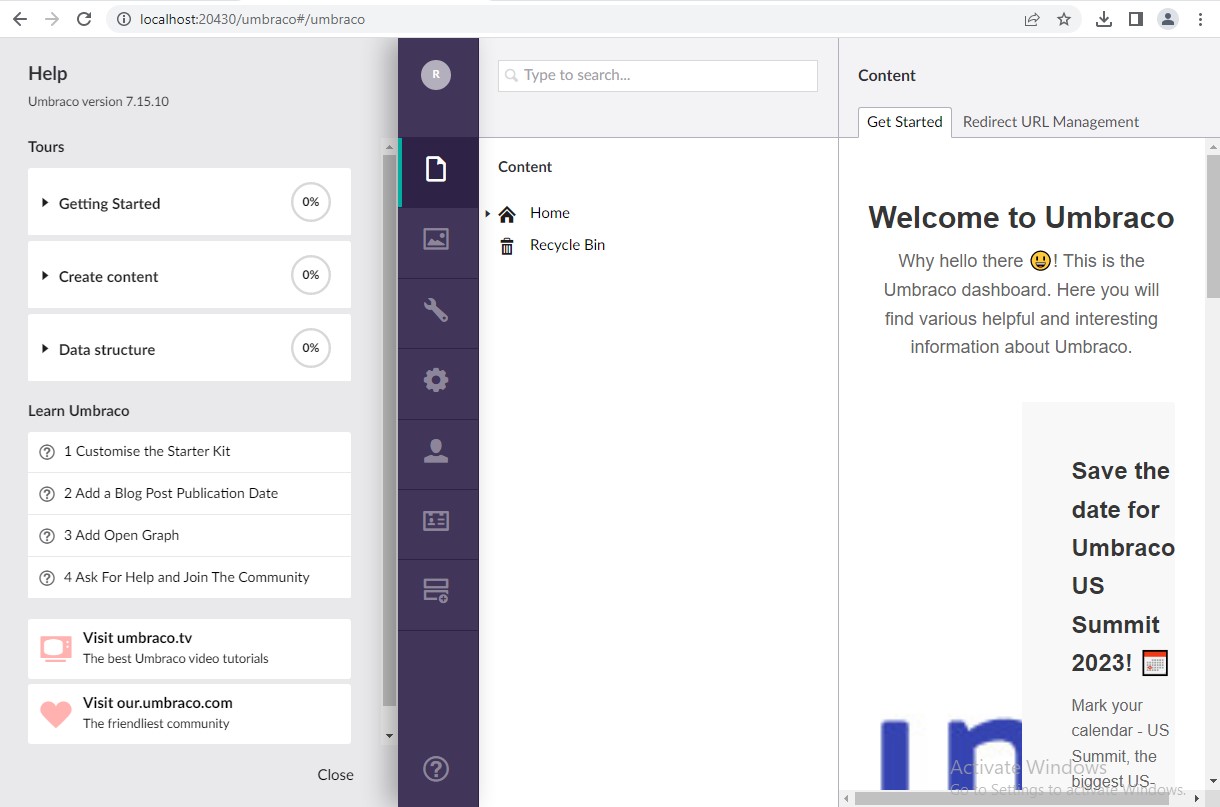This screenshot has width=1220, height=807.
Task: Open the user avatar 'R' profile
Action: tap(436, 75)
